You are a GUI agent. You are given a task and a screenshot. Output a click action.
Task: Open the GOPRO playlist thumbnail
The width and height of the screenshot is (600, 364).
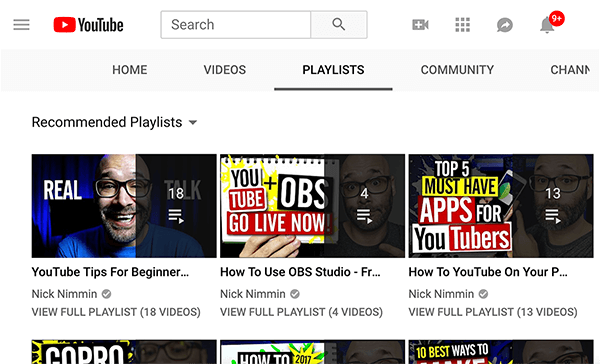click(124, 352)
